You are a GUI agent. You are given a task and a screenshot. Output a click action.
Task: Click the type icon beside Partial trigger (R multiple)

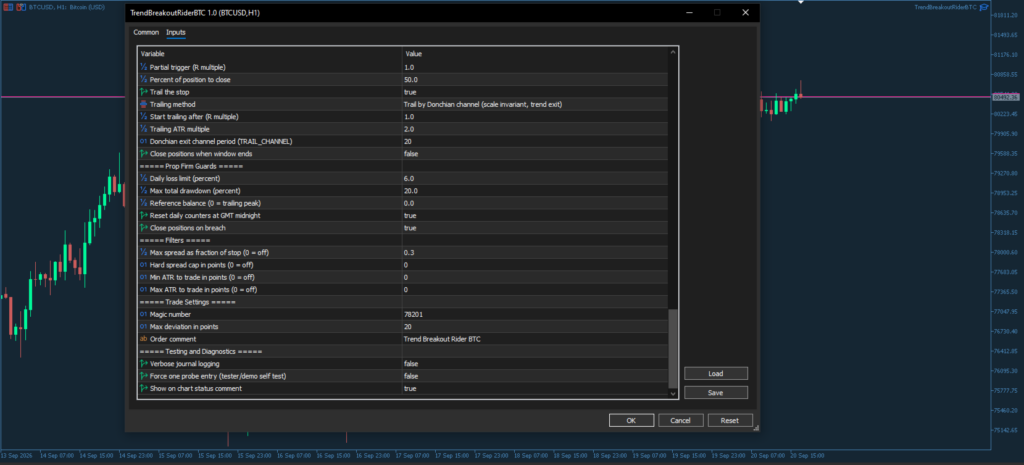(x=144, y=67)
